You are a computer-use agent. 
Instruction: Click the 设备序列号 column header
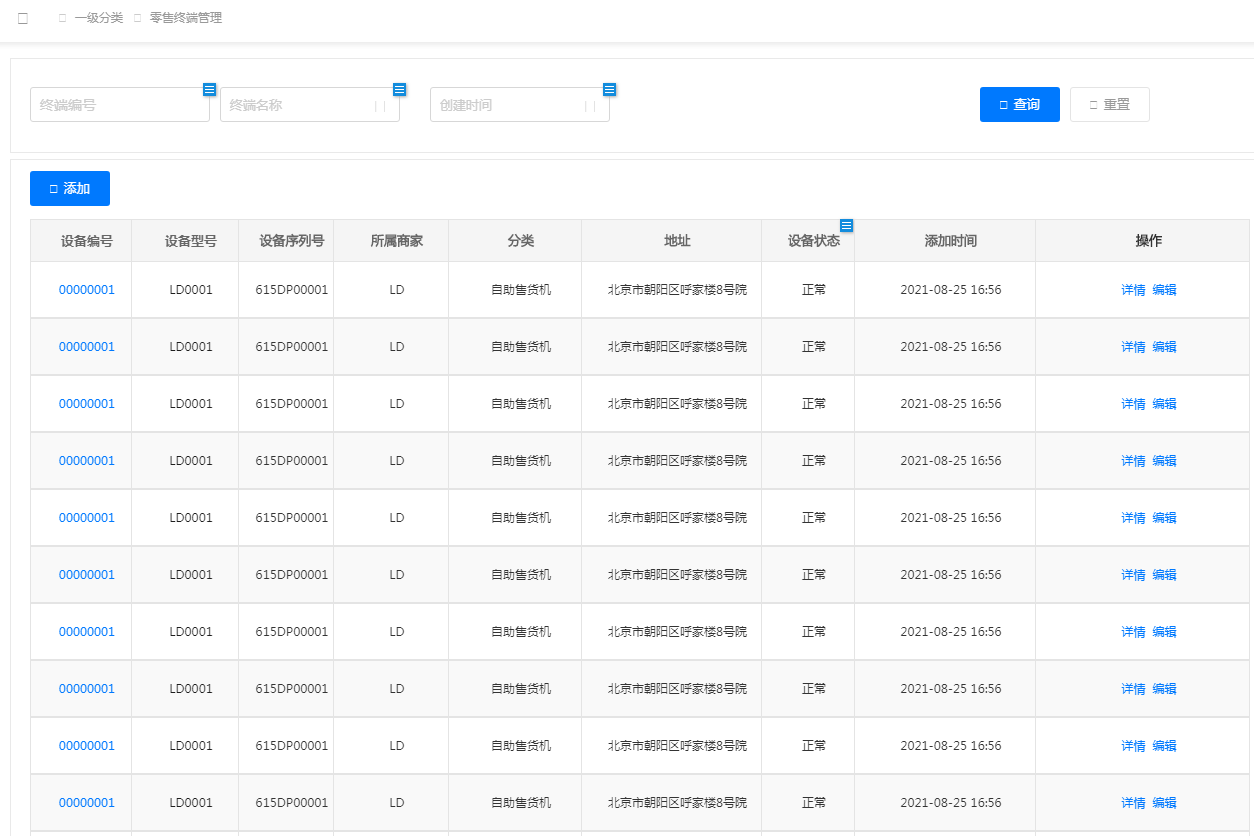[292, 241]
